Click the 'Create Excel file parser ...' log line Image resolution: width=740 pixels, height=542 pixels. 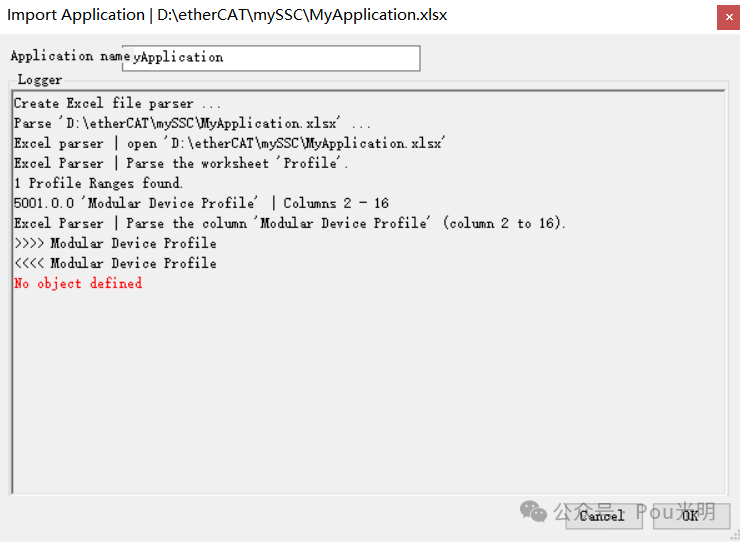[117, 103]
